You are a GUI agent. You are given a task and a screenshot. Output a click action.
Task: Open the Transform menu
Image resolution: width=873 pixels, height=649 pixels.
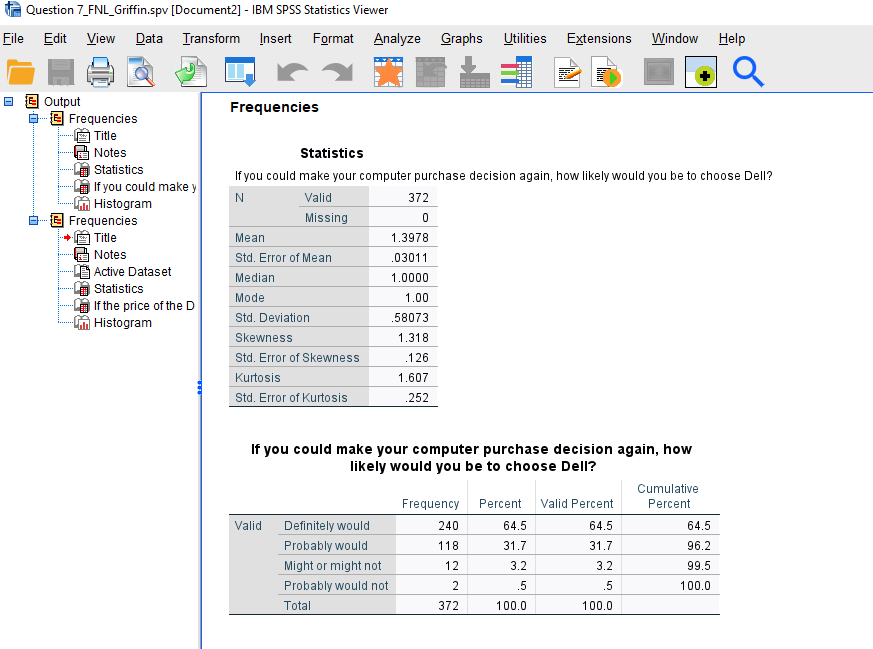click(210, 39)
